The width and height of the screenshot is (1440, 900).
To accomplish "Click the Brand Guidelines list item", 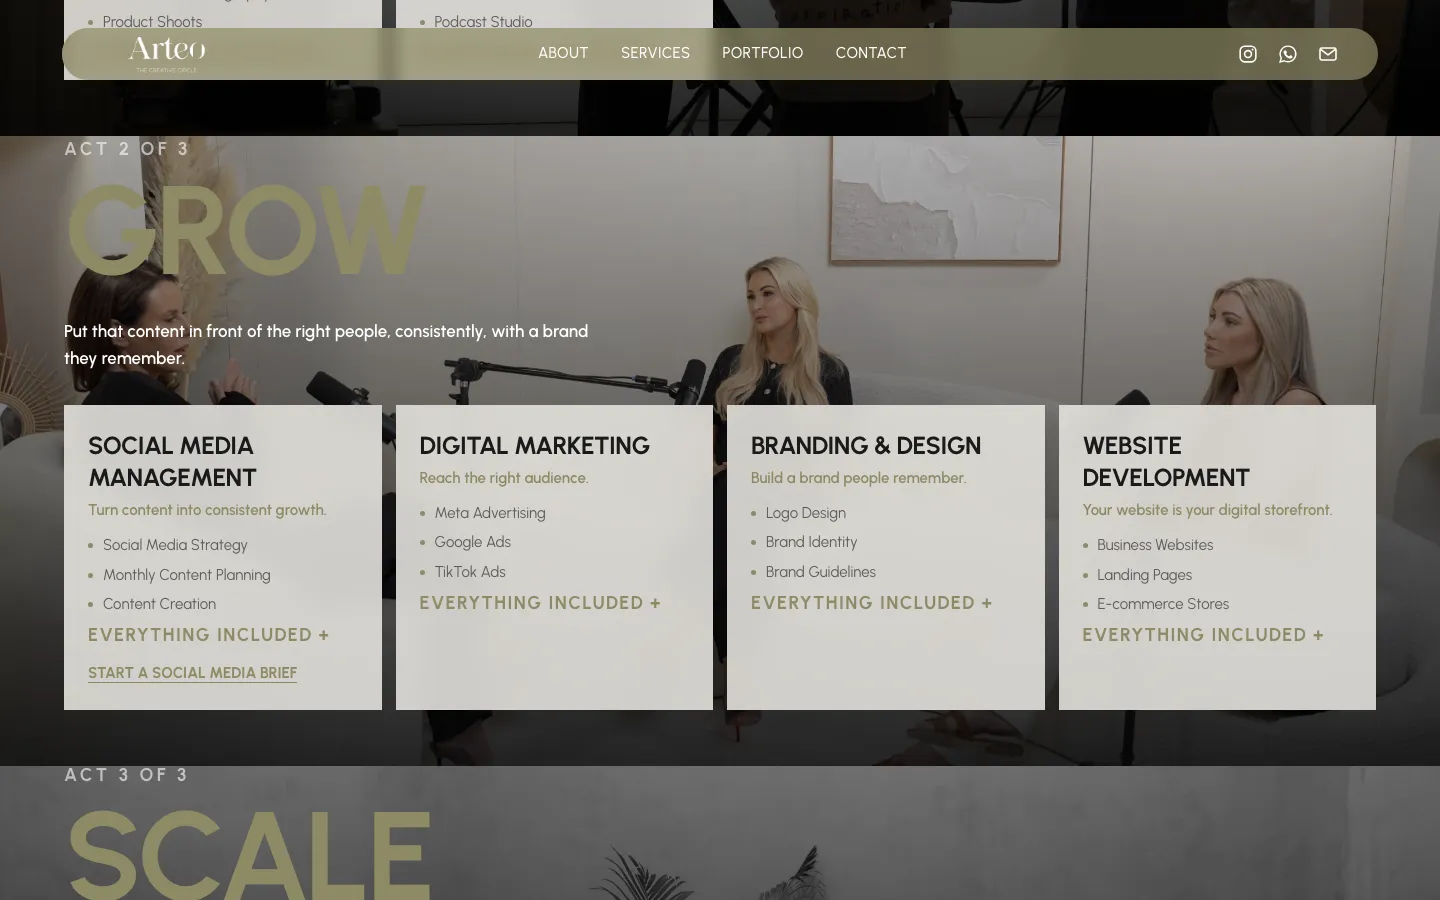I will click(x=820, y=572).
